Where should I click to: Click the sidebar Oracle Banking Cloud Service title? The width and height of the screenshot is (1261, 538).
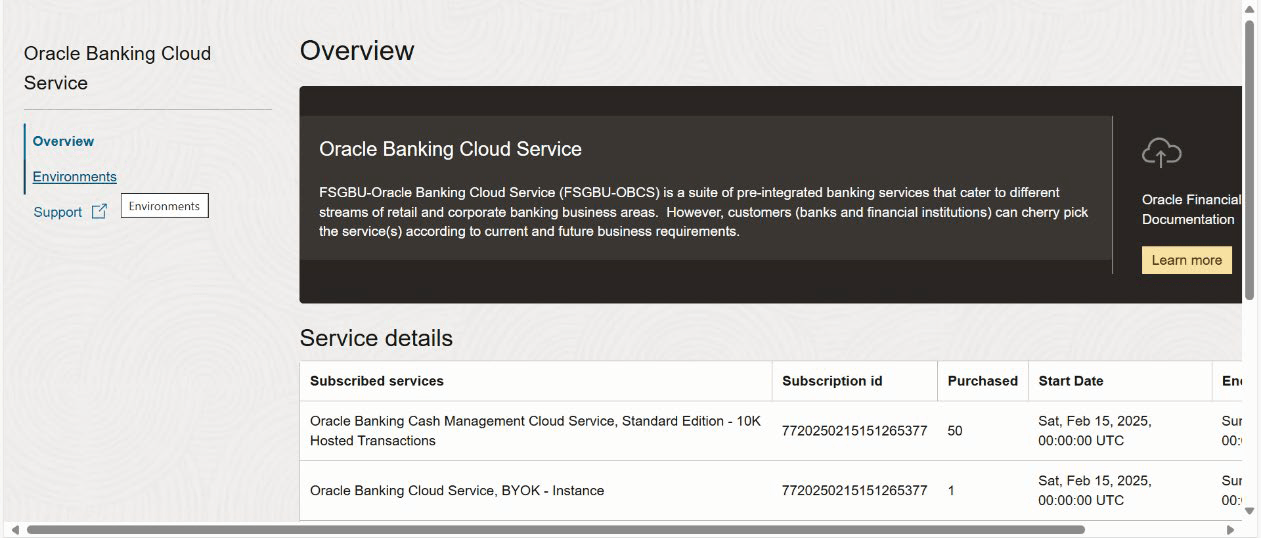117,68
